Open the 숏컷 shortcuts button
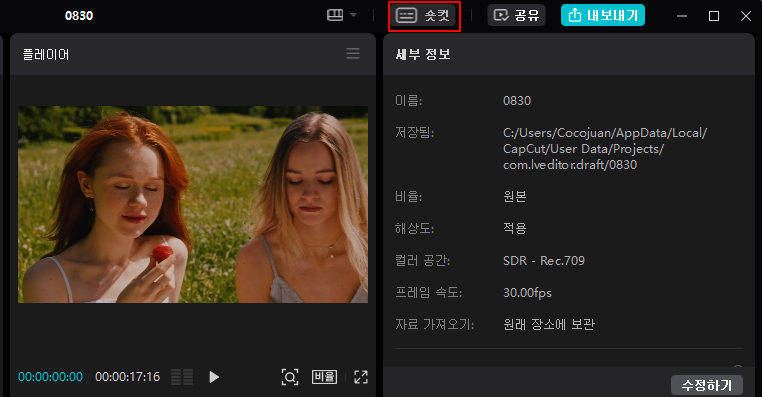Screen dimensions: 762x397 pos(424,16)
